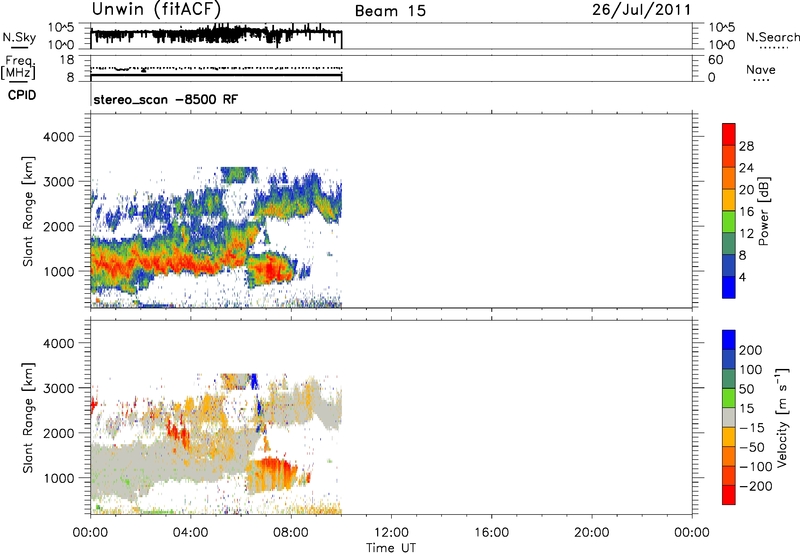Click the Velocity [m s-1] color bar label
Screen dimensions: 800x554
782,417
